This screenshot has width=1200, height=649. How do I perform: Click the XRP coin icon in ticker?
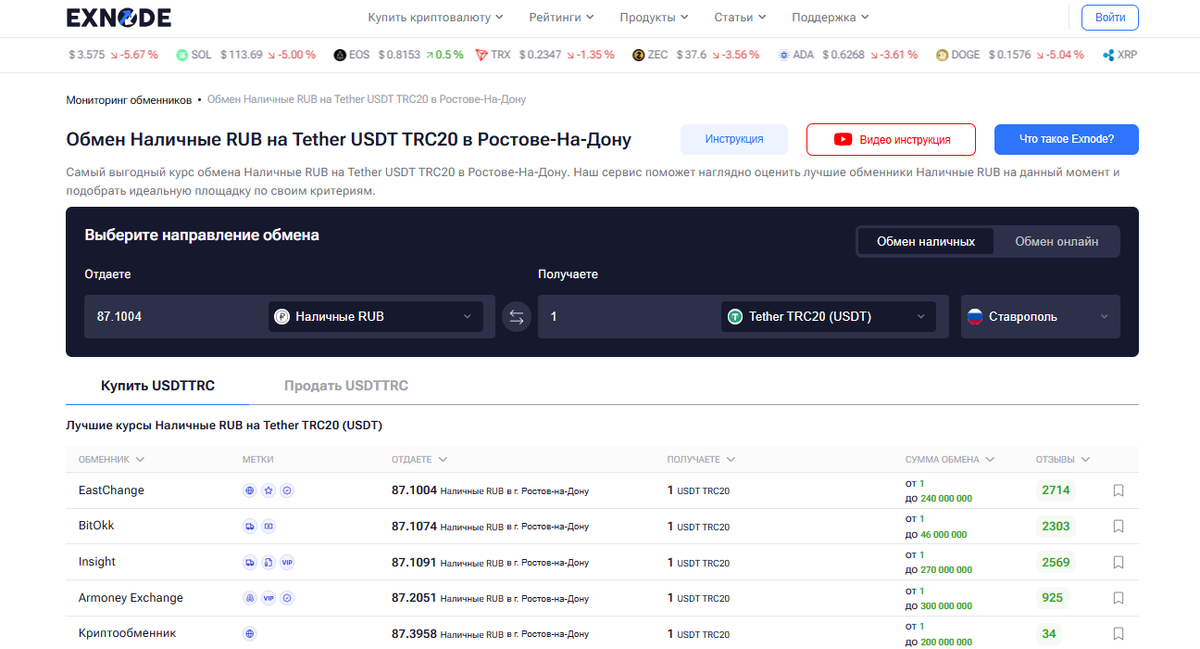(x=1108, y=55)
